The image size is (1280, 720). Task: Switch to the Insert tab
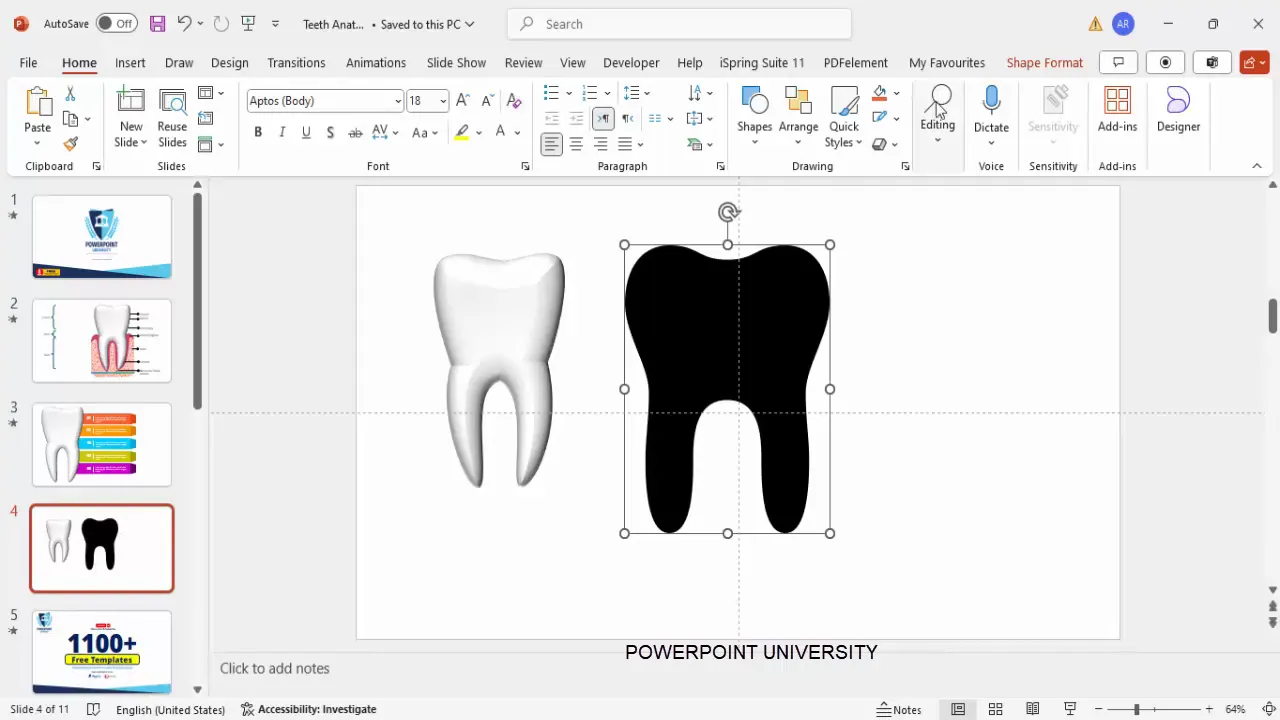(130, 62)
